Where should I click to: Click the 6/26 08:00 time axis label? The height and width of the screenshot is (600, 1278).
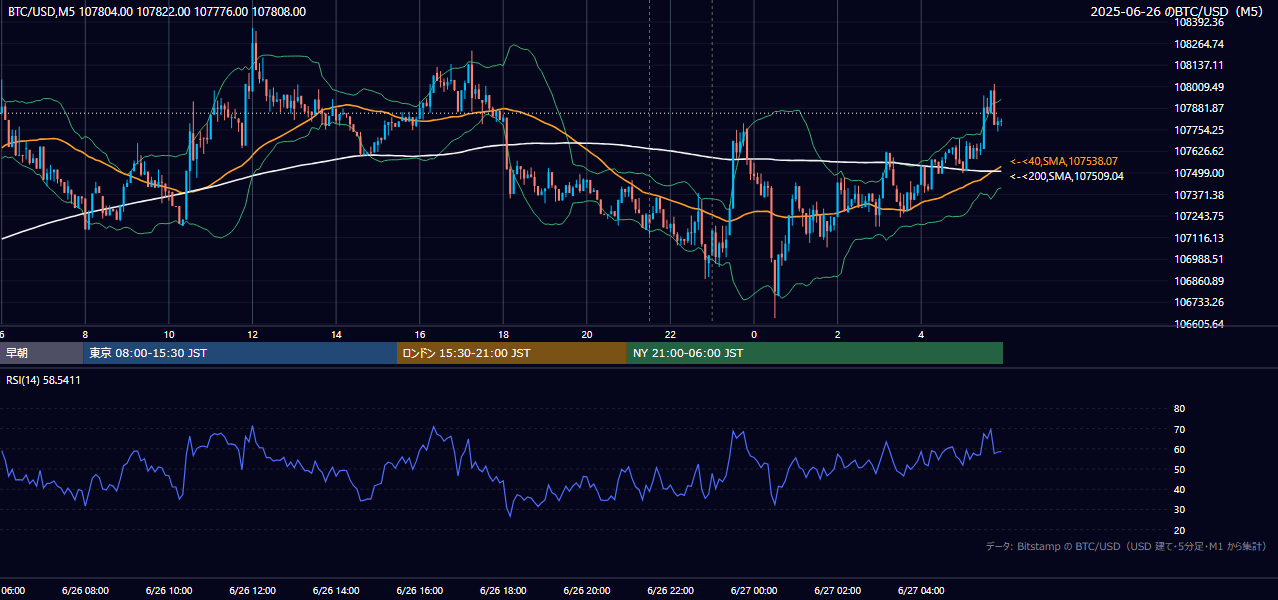85,591
